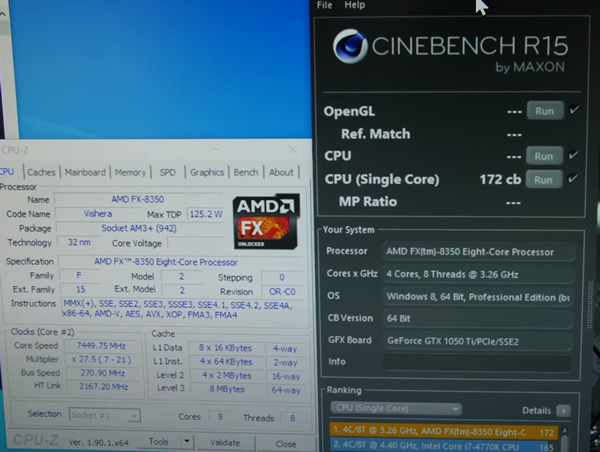Click the Socket AM3+ (942) package value

click(139, 228)
